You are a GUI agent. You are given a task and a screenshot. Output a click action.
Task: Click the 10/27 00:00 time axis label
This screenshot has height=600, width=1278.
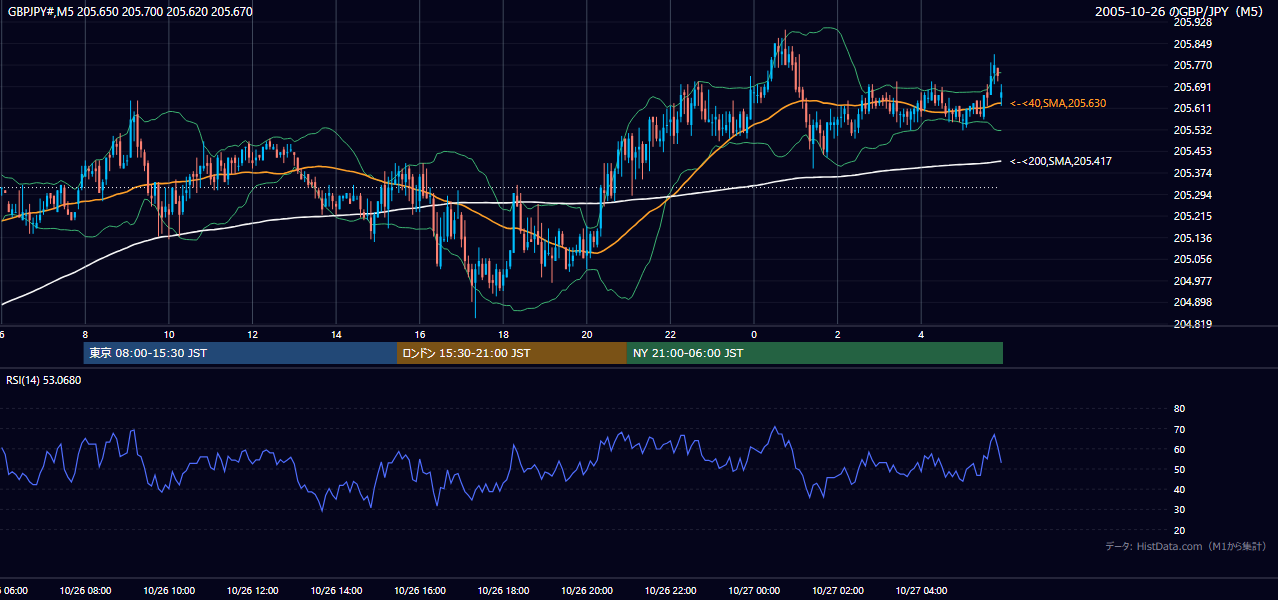pyautogui.click(x=754, y=591)
